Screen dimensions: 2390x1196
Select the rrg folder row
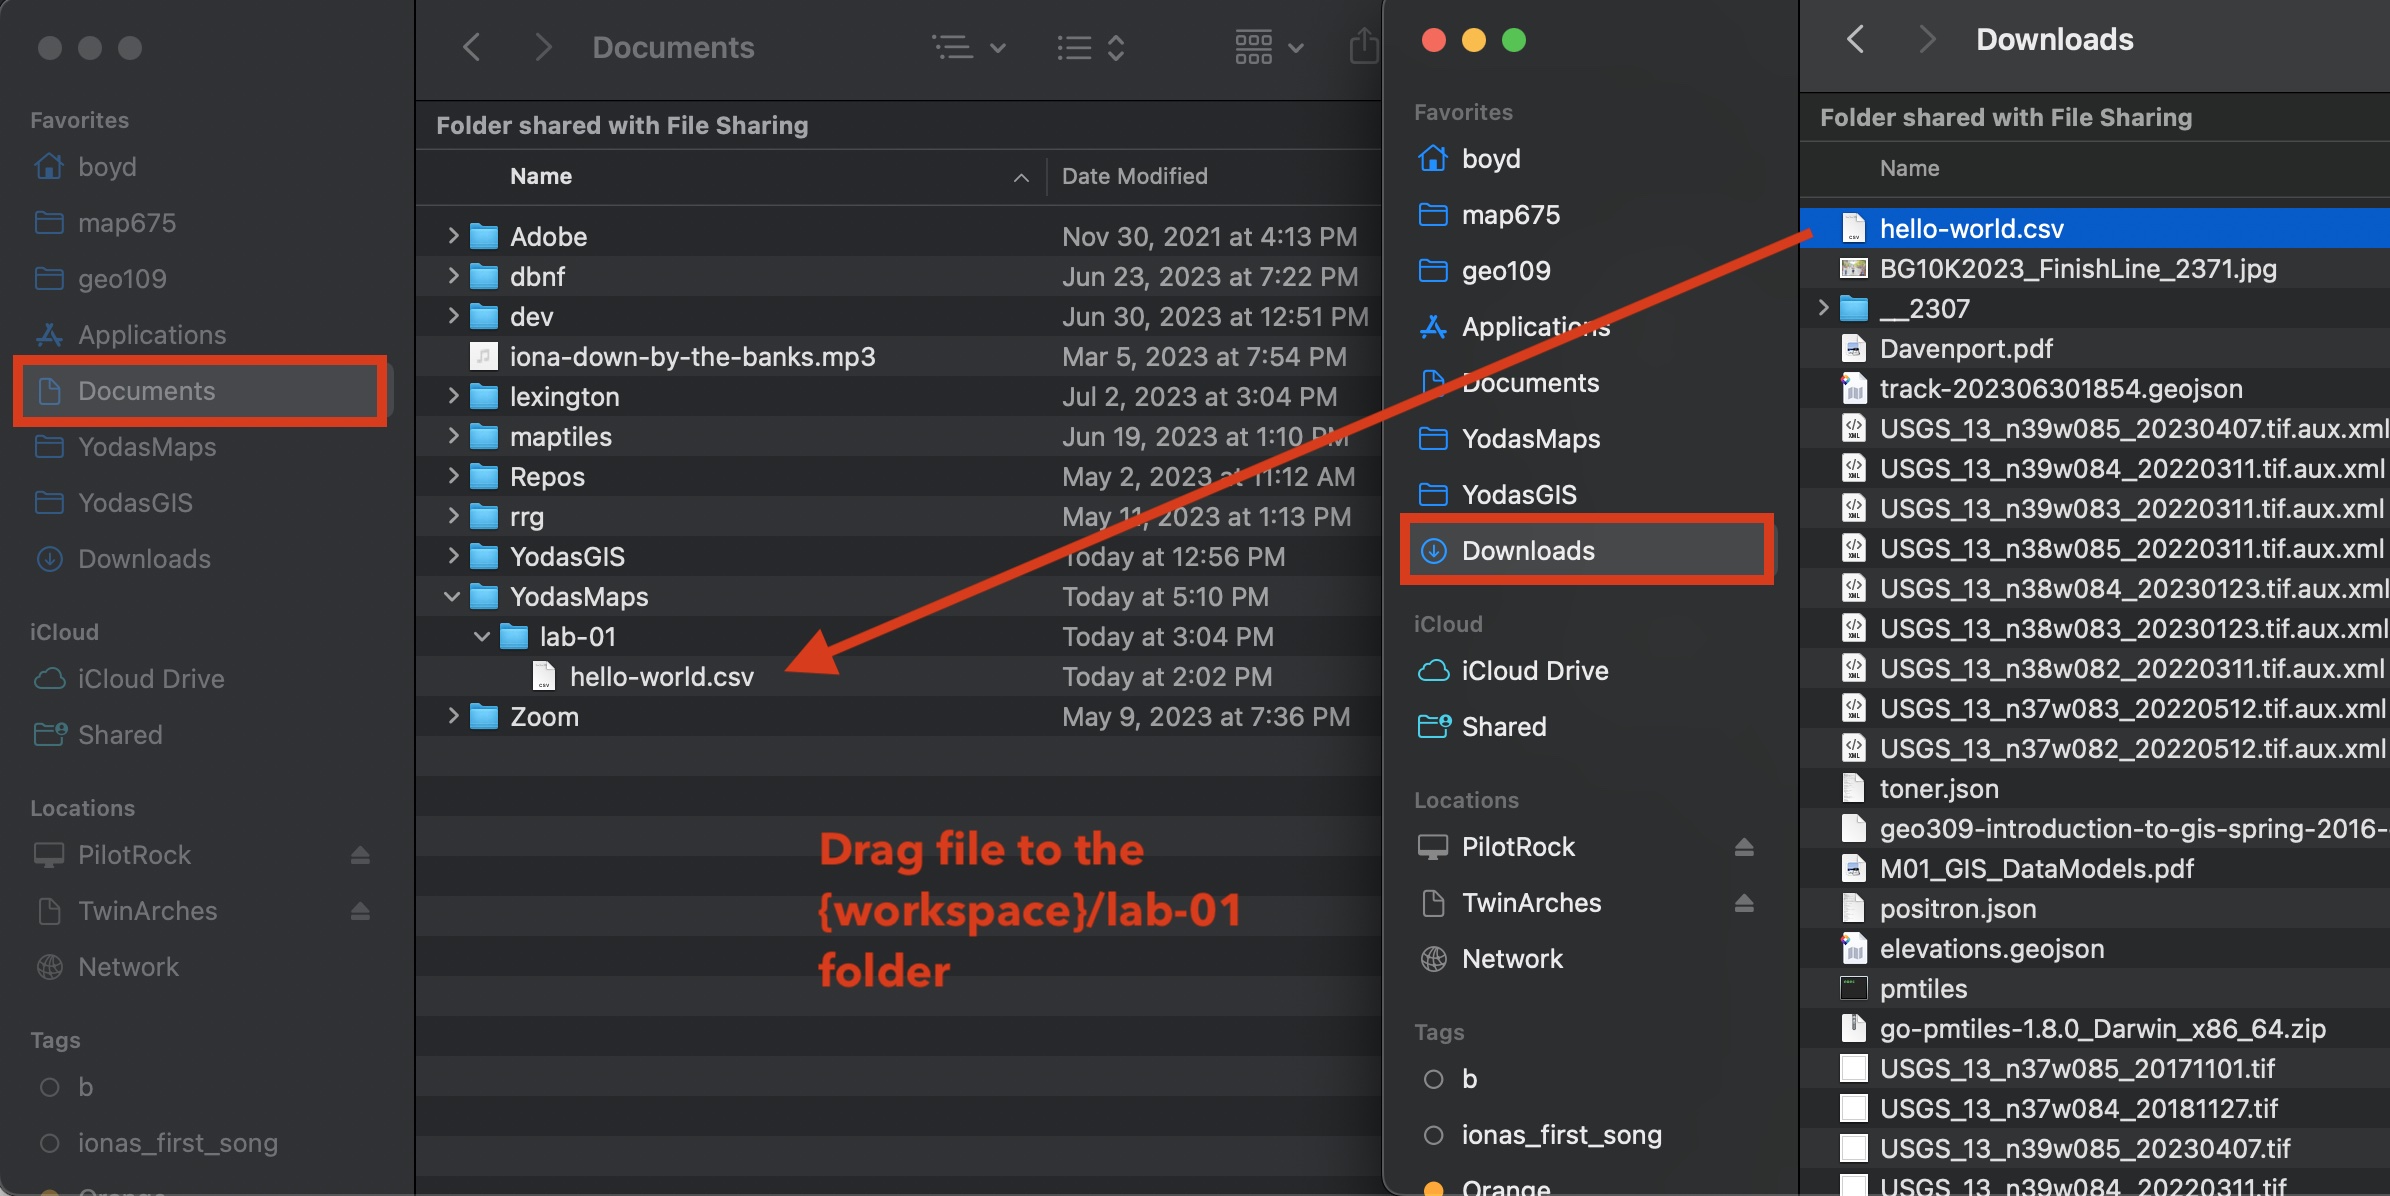pyautogui.click(x=899, y=516)
